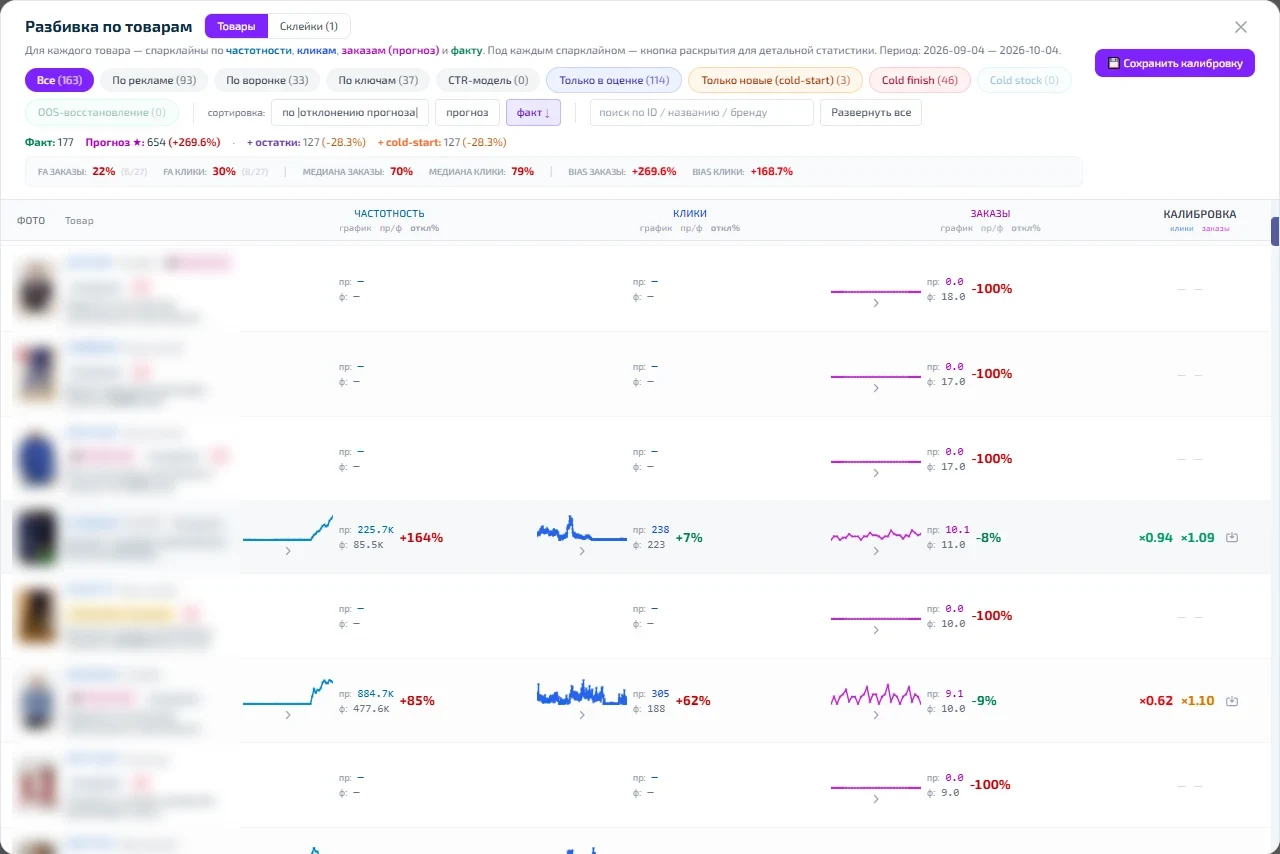Toggle the Все (163) filter chip
This screenshot has height=854, width=1280.
click(59, 80)
